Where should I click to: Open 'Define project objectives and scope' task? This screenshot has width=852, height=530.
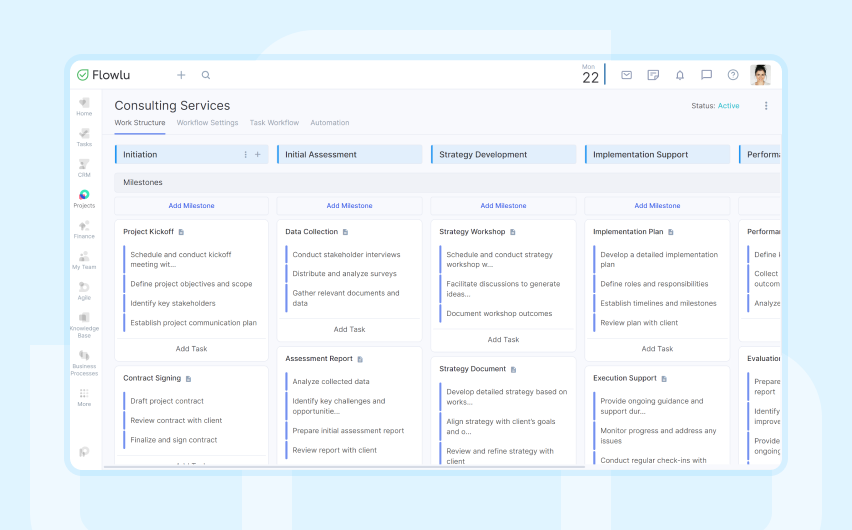[191, 284]
